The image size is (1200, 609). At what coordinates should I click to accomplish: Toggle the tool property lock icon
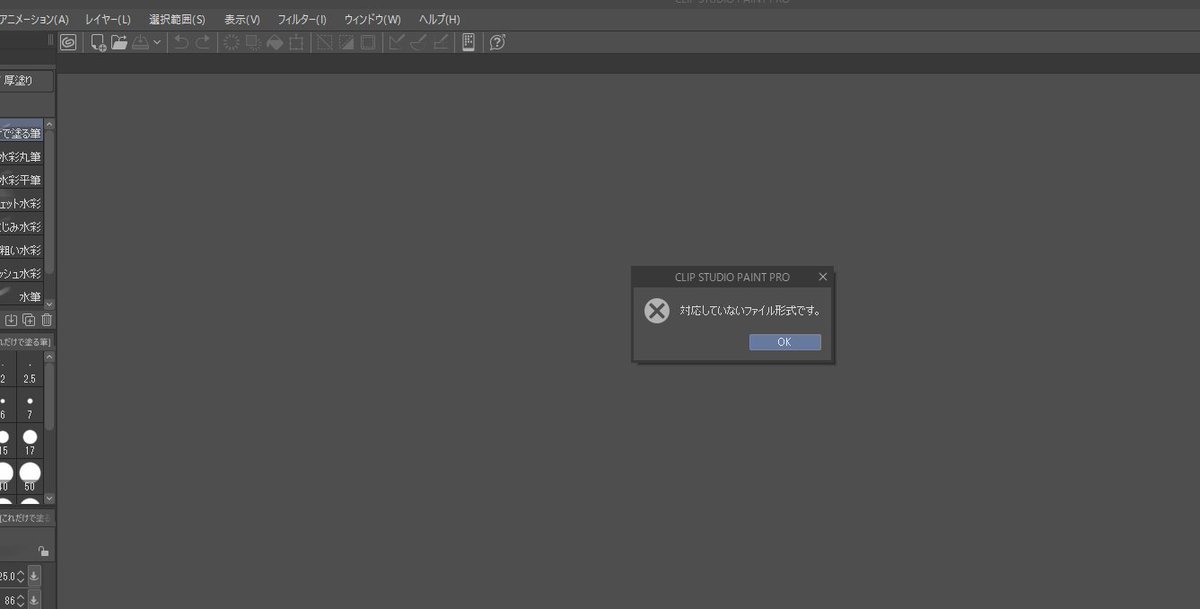click(42, 551)
